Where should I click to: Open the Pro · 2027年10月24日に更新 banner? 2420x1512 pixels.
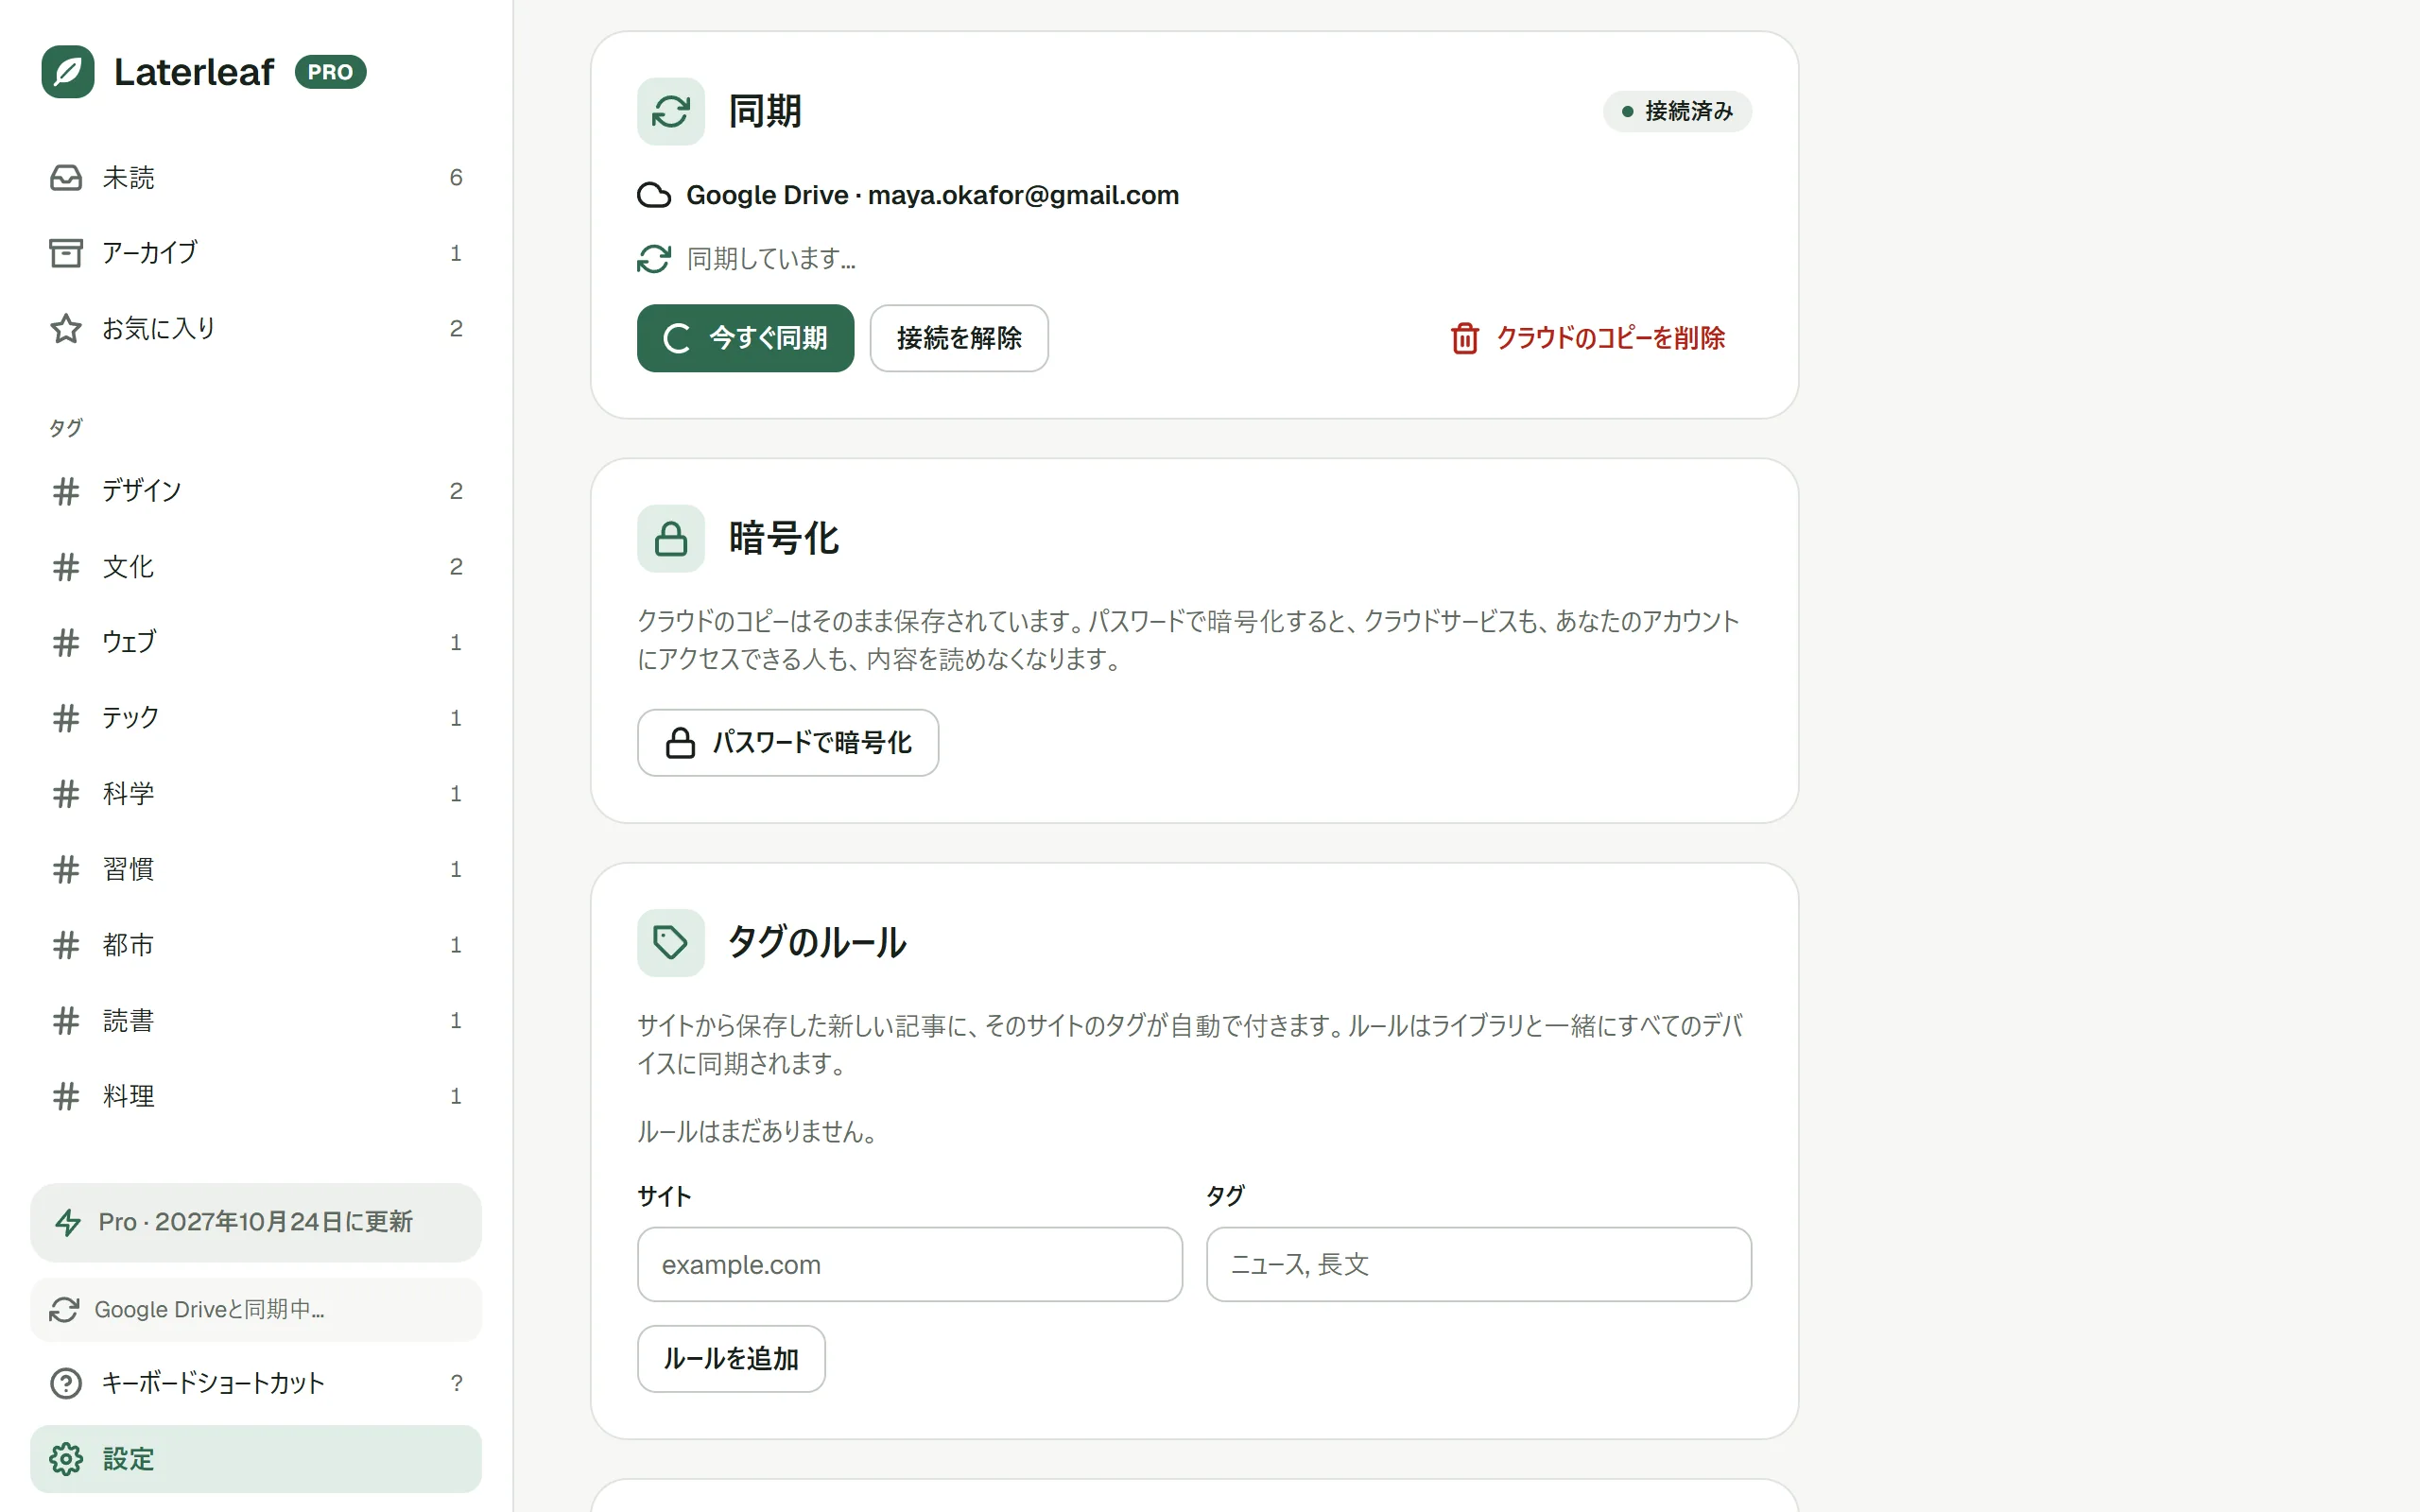(256, 1222)
